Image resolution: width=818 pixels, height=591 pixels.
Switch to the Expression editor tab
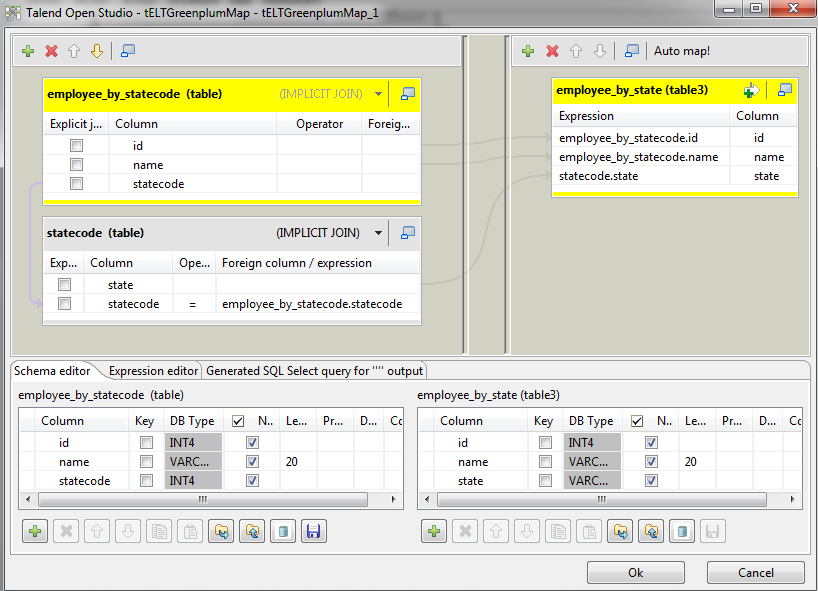coord(154,371)
